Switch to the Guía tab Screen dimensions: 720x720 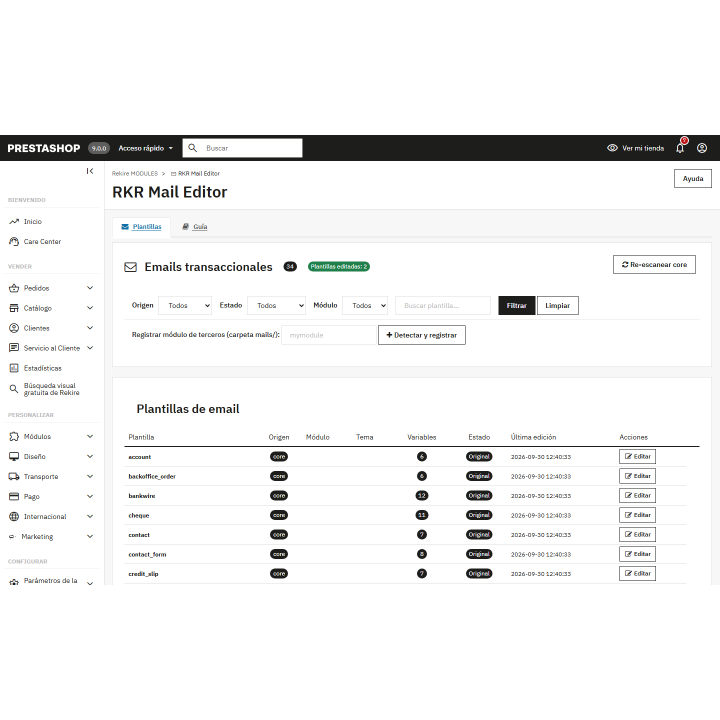coord(195,227)
